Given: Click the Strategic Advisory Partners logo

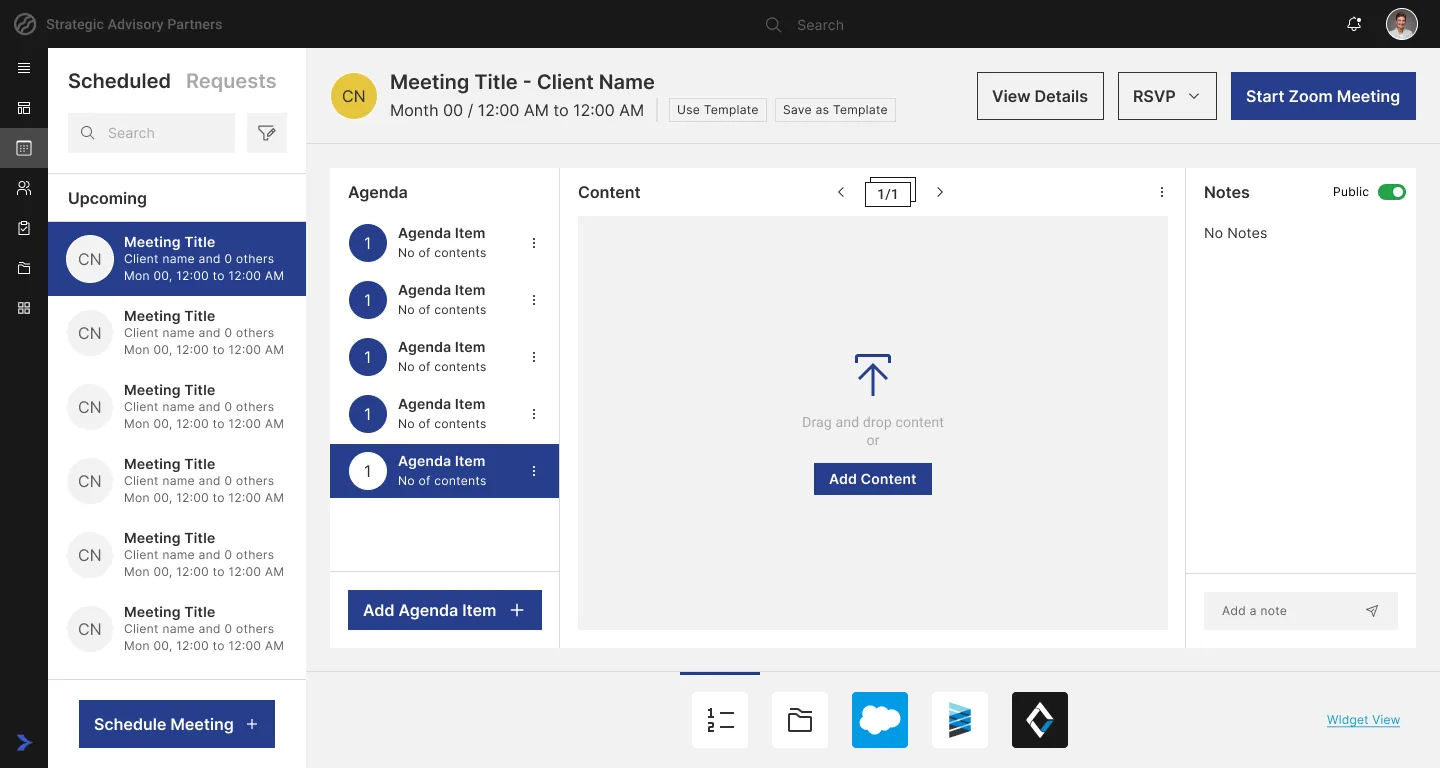Looking at the screenshot, I should pyautogui.click(x=26, y=24).
